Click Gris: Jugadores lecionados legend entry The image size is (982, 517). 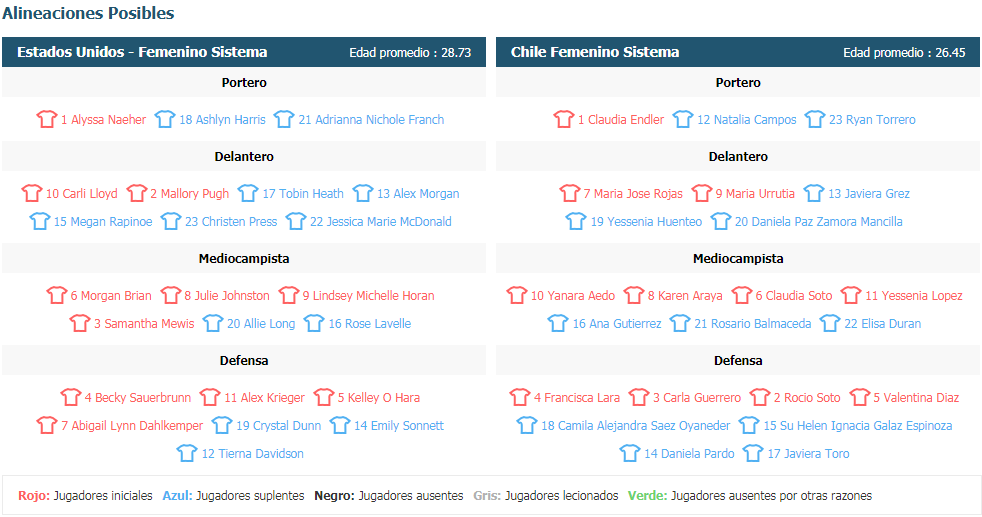pyautogui.click(x=545, y=496)
